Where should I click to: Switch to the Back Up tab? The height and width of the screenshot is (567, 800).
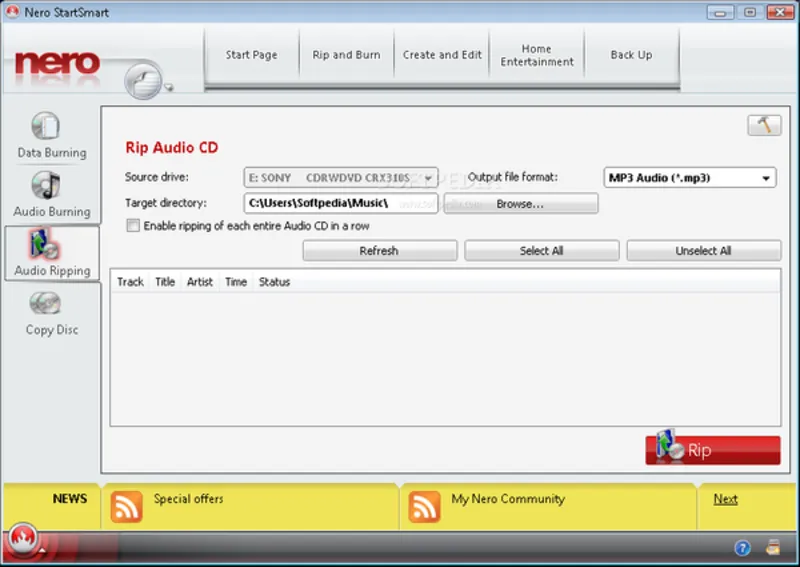tap(631, 55)
